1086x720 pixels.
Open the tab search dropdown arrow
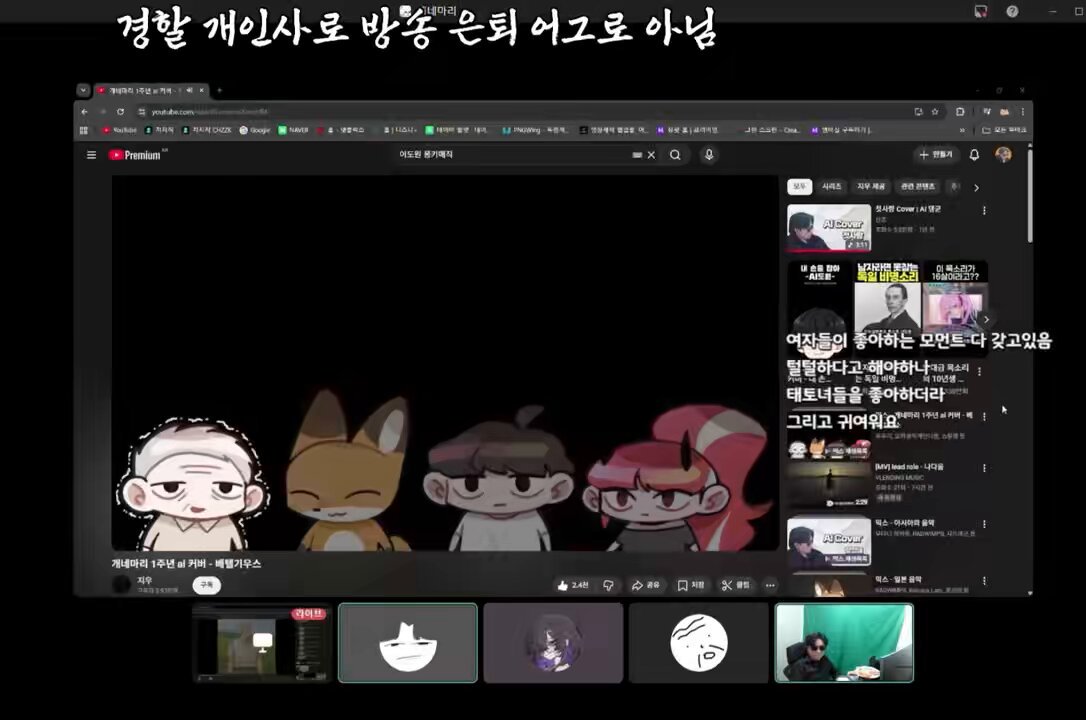[x=83, y=90]
